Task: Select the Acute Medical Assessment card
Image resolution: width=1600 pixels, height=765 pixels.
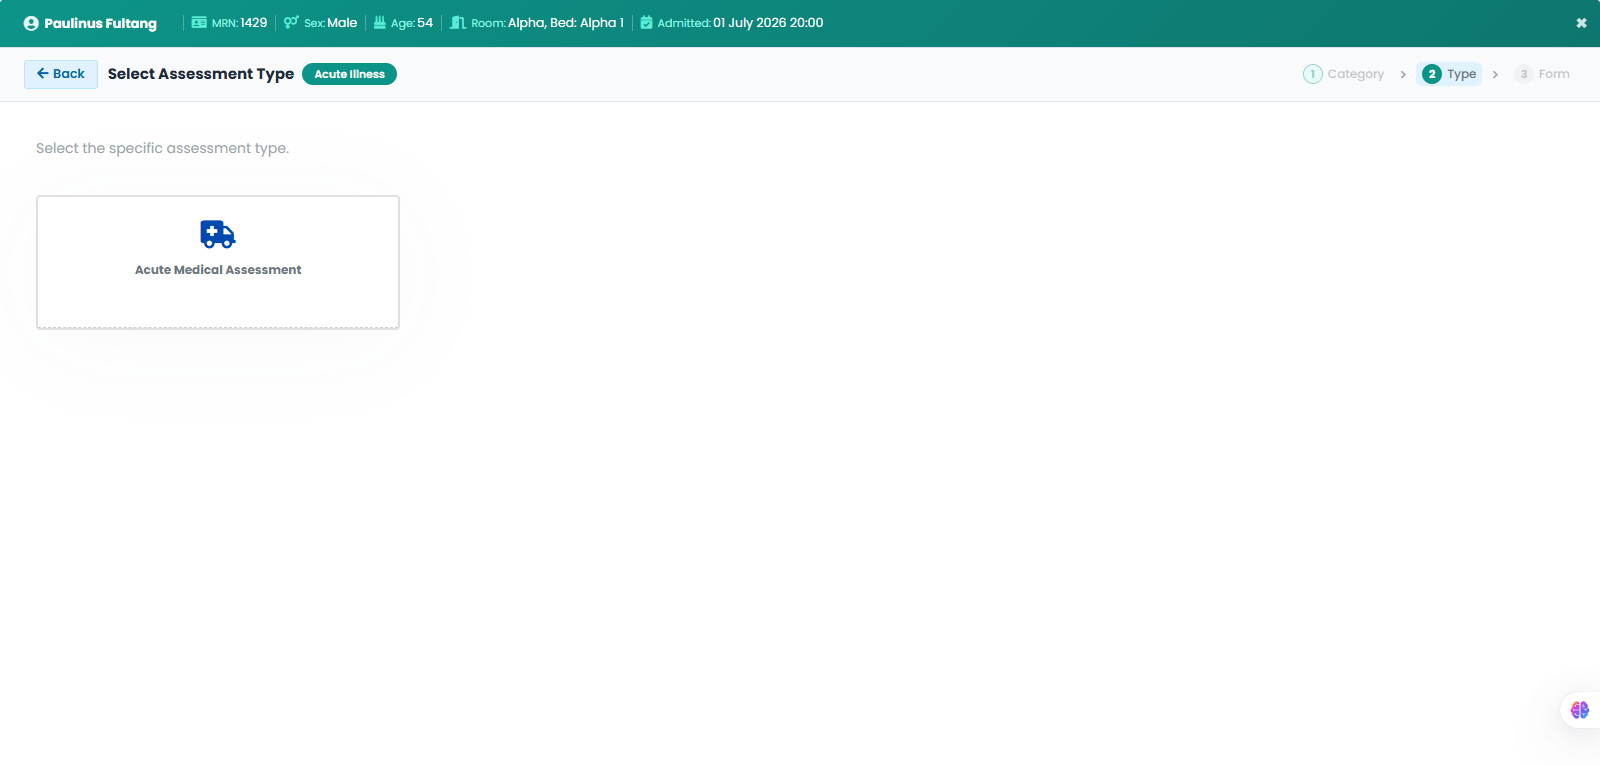Action: pyautogui.click(x=218, y=262)
